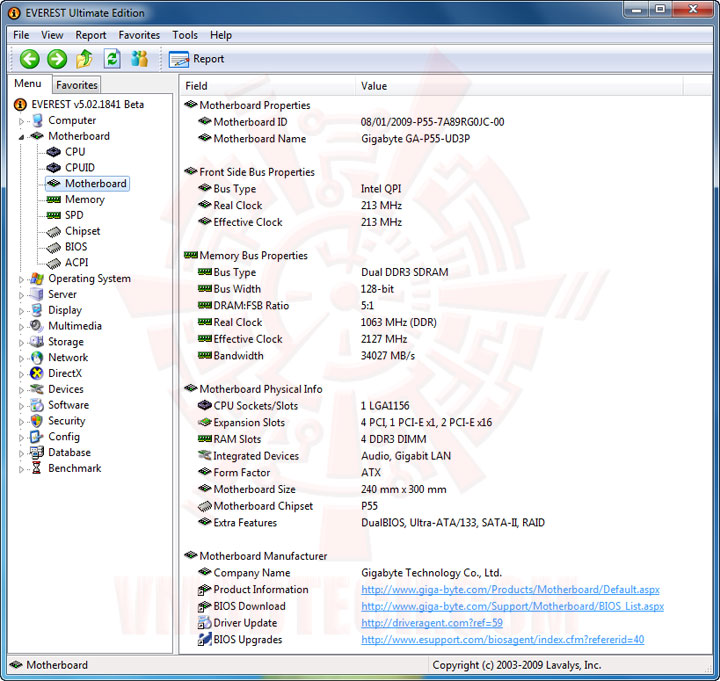Click the Report toolbar button

pyautogui.click(x=197, y=59)
